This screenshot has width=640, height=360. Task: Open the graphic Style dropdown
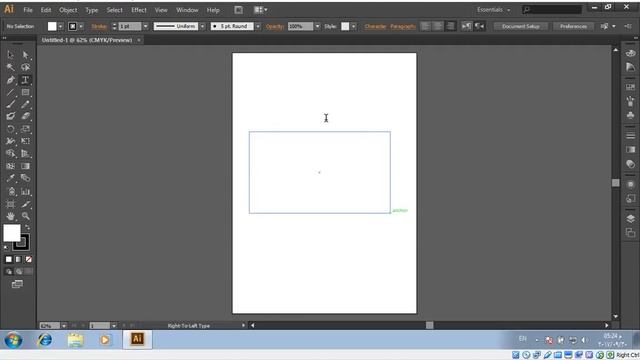[x=353, y=27]
